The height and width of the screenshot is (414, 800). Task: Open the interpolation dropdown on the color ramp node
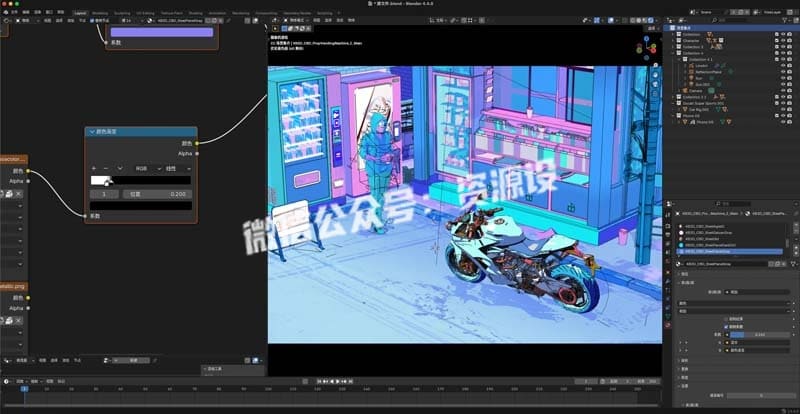[178, 168]
